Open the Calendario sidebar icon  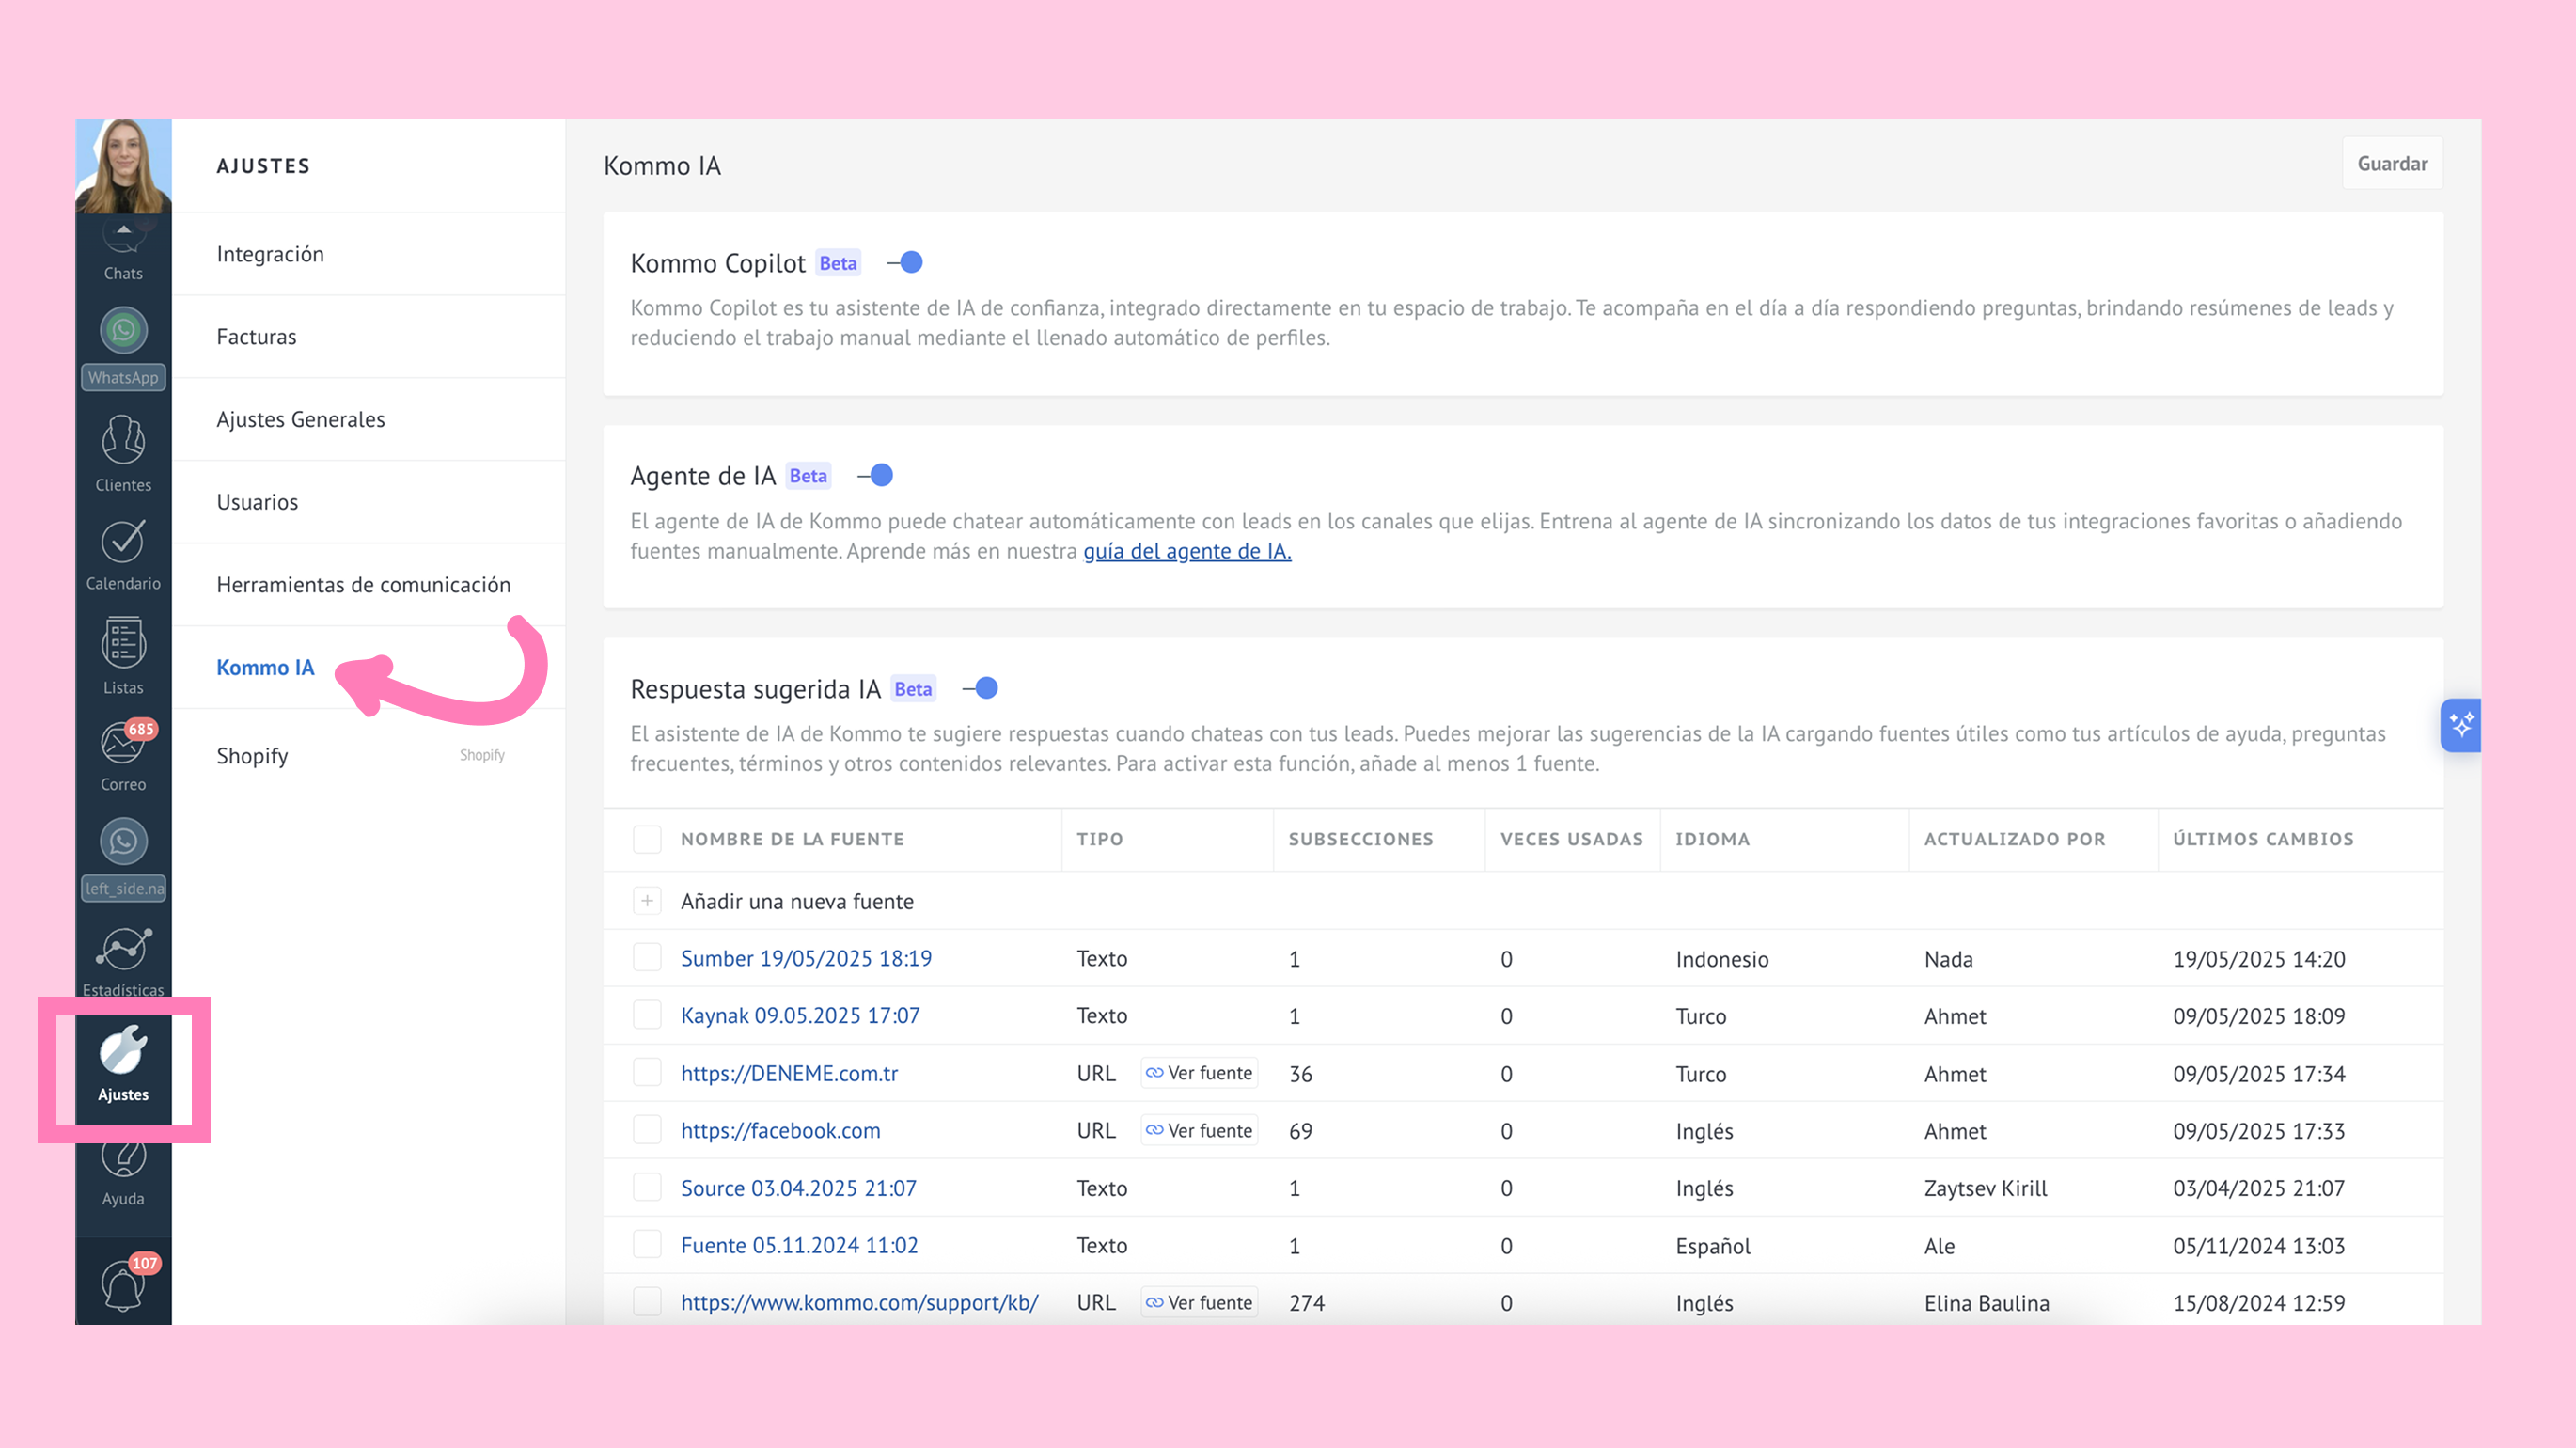pyautogui.click(x=123, y=541)
